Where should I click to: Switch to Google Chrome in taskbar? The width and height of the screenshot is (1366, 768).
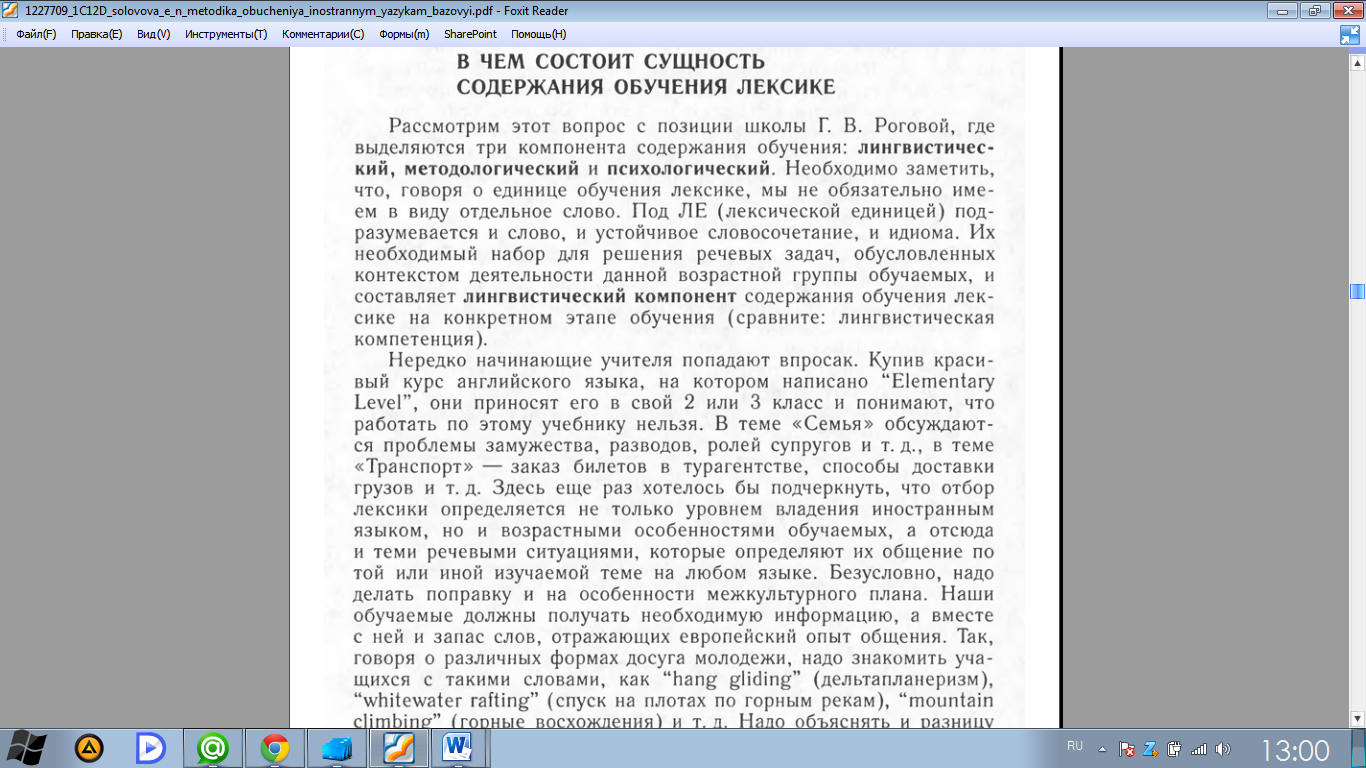274,748
